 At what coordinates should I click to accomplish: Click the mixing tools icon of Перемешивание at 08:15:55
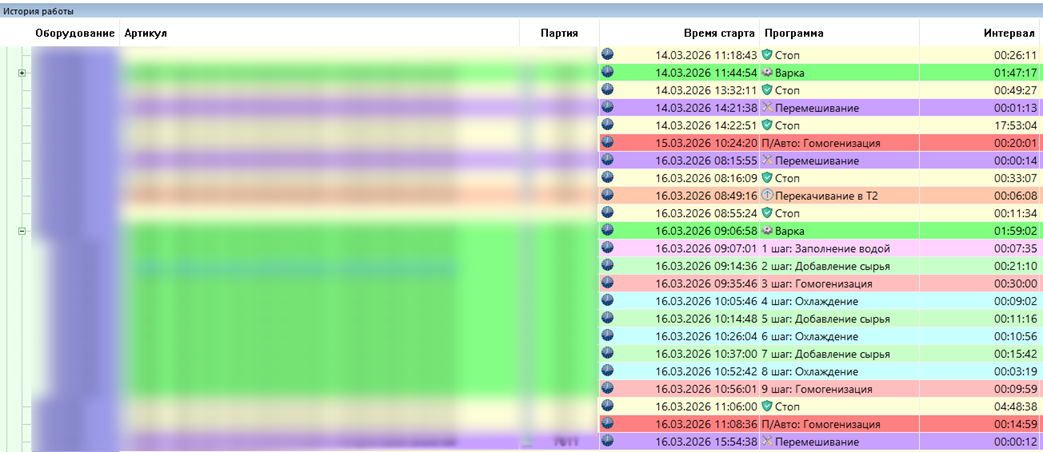(767, 160)
